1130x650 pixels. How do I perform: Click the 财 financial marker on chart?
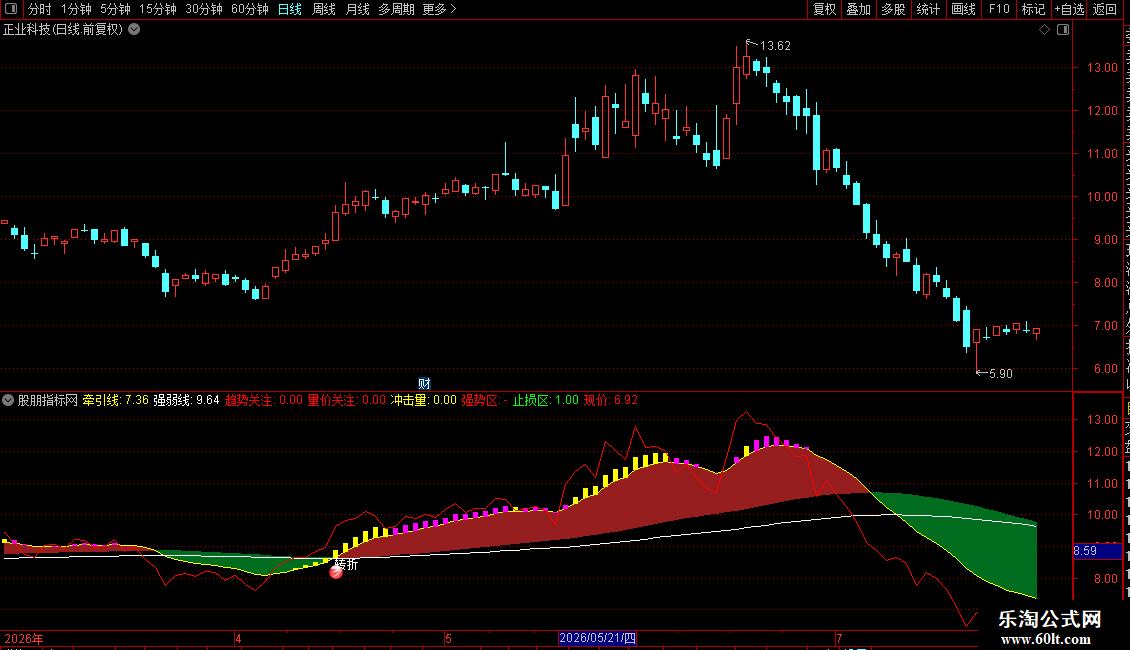(424, 383)
